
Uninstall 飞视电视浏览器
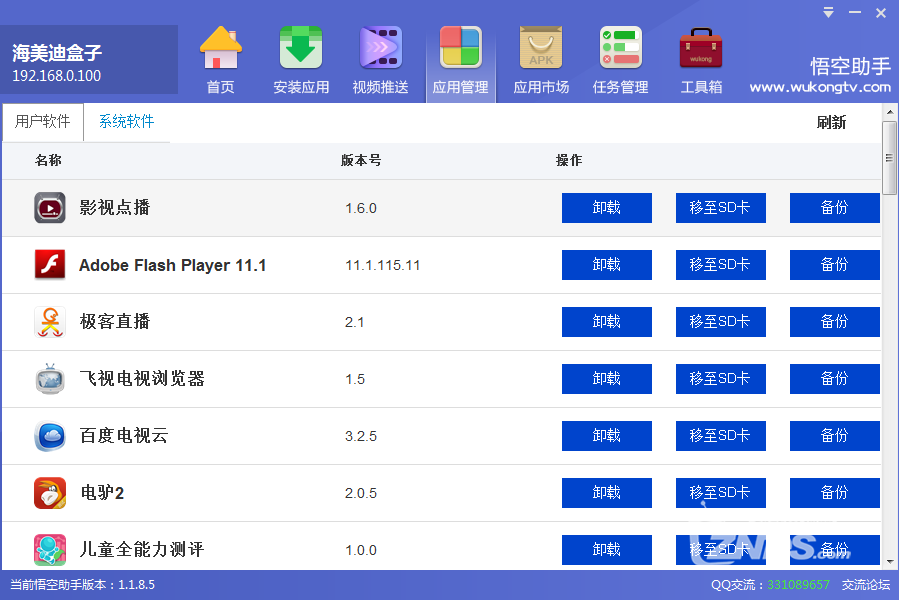click(607, 379)
